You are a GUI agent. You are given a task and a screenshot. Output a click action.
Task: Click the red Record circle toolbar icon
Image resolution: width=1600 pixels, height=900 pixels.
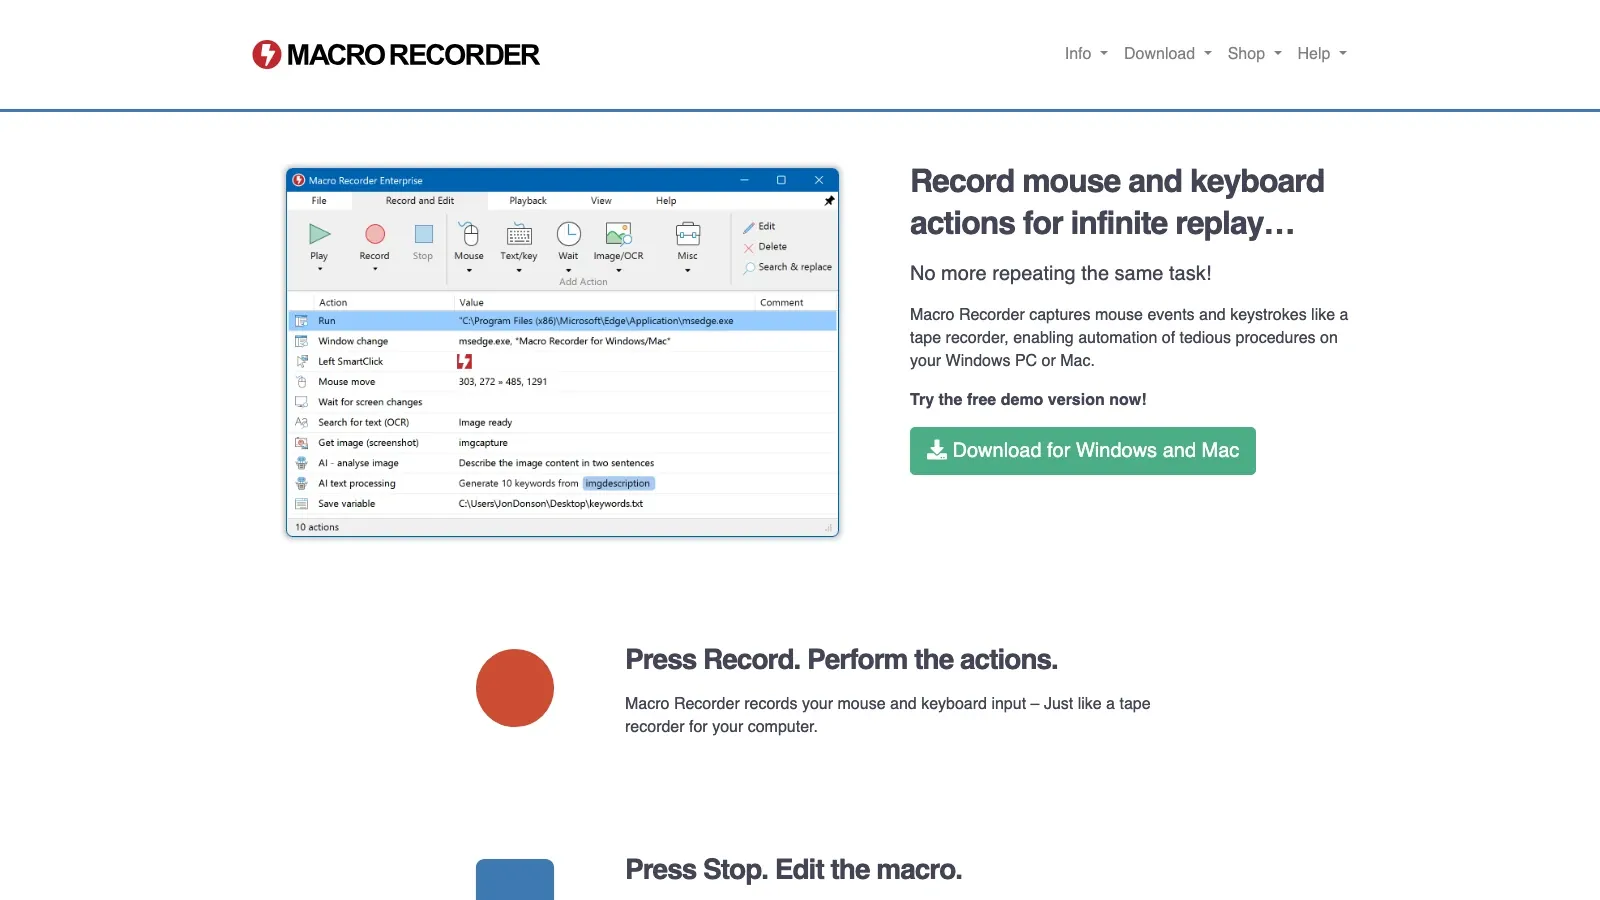[x=375, y=234]
